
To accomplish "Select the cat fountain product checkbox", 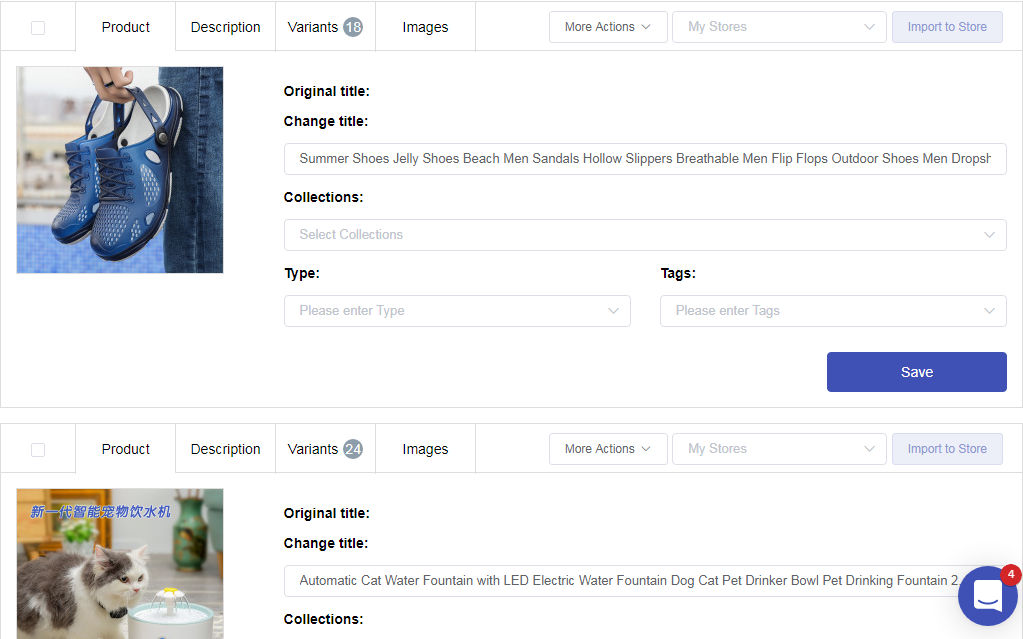I will [x=38, y=450].
